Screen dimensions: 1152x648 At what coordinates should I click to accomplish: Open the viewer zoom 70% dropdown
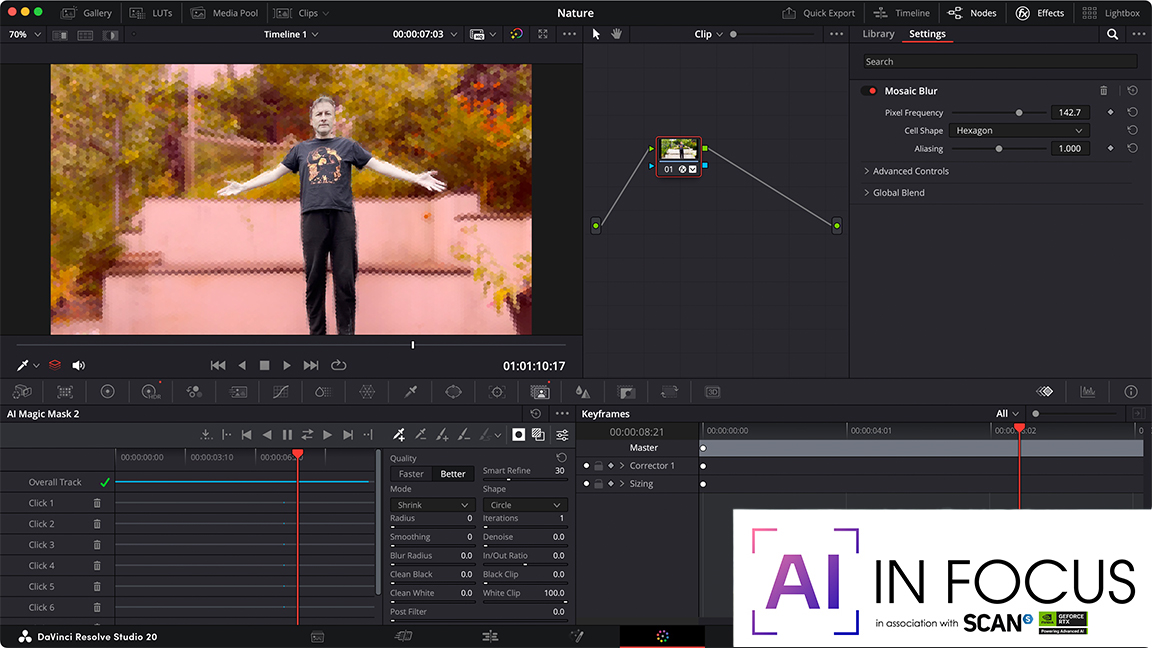click(x=24, y=34)
